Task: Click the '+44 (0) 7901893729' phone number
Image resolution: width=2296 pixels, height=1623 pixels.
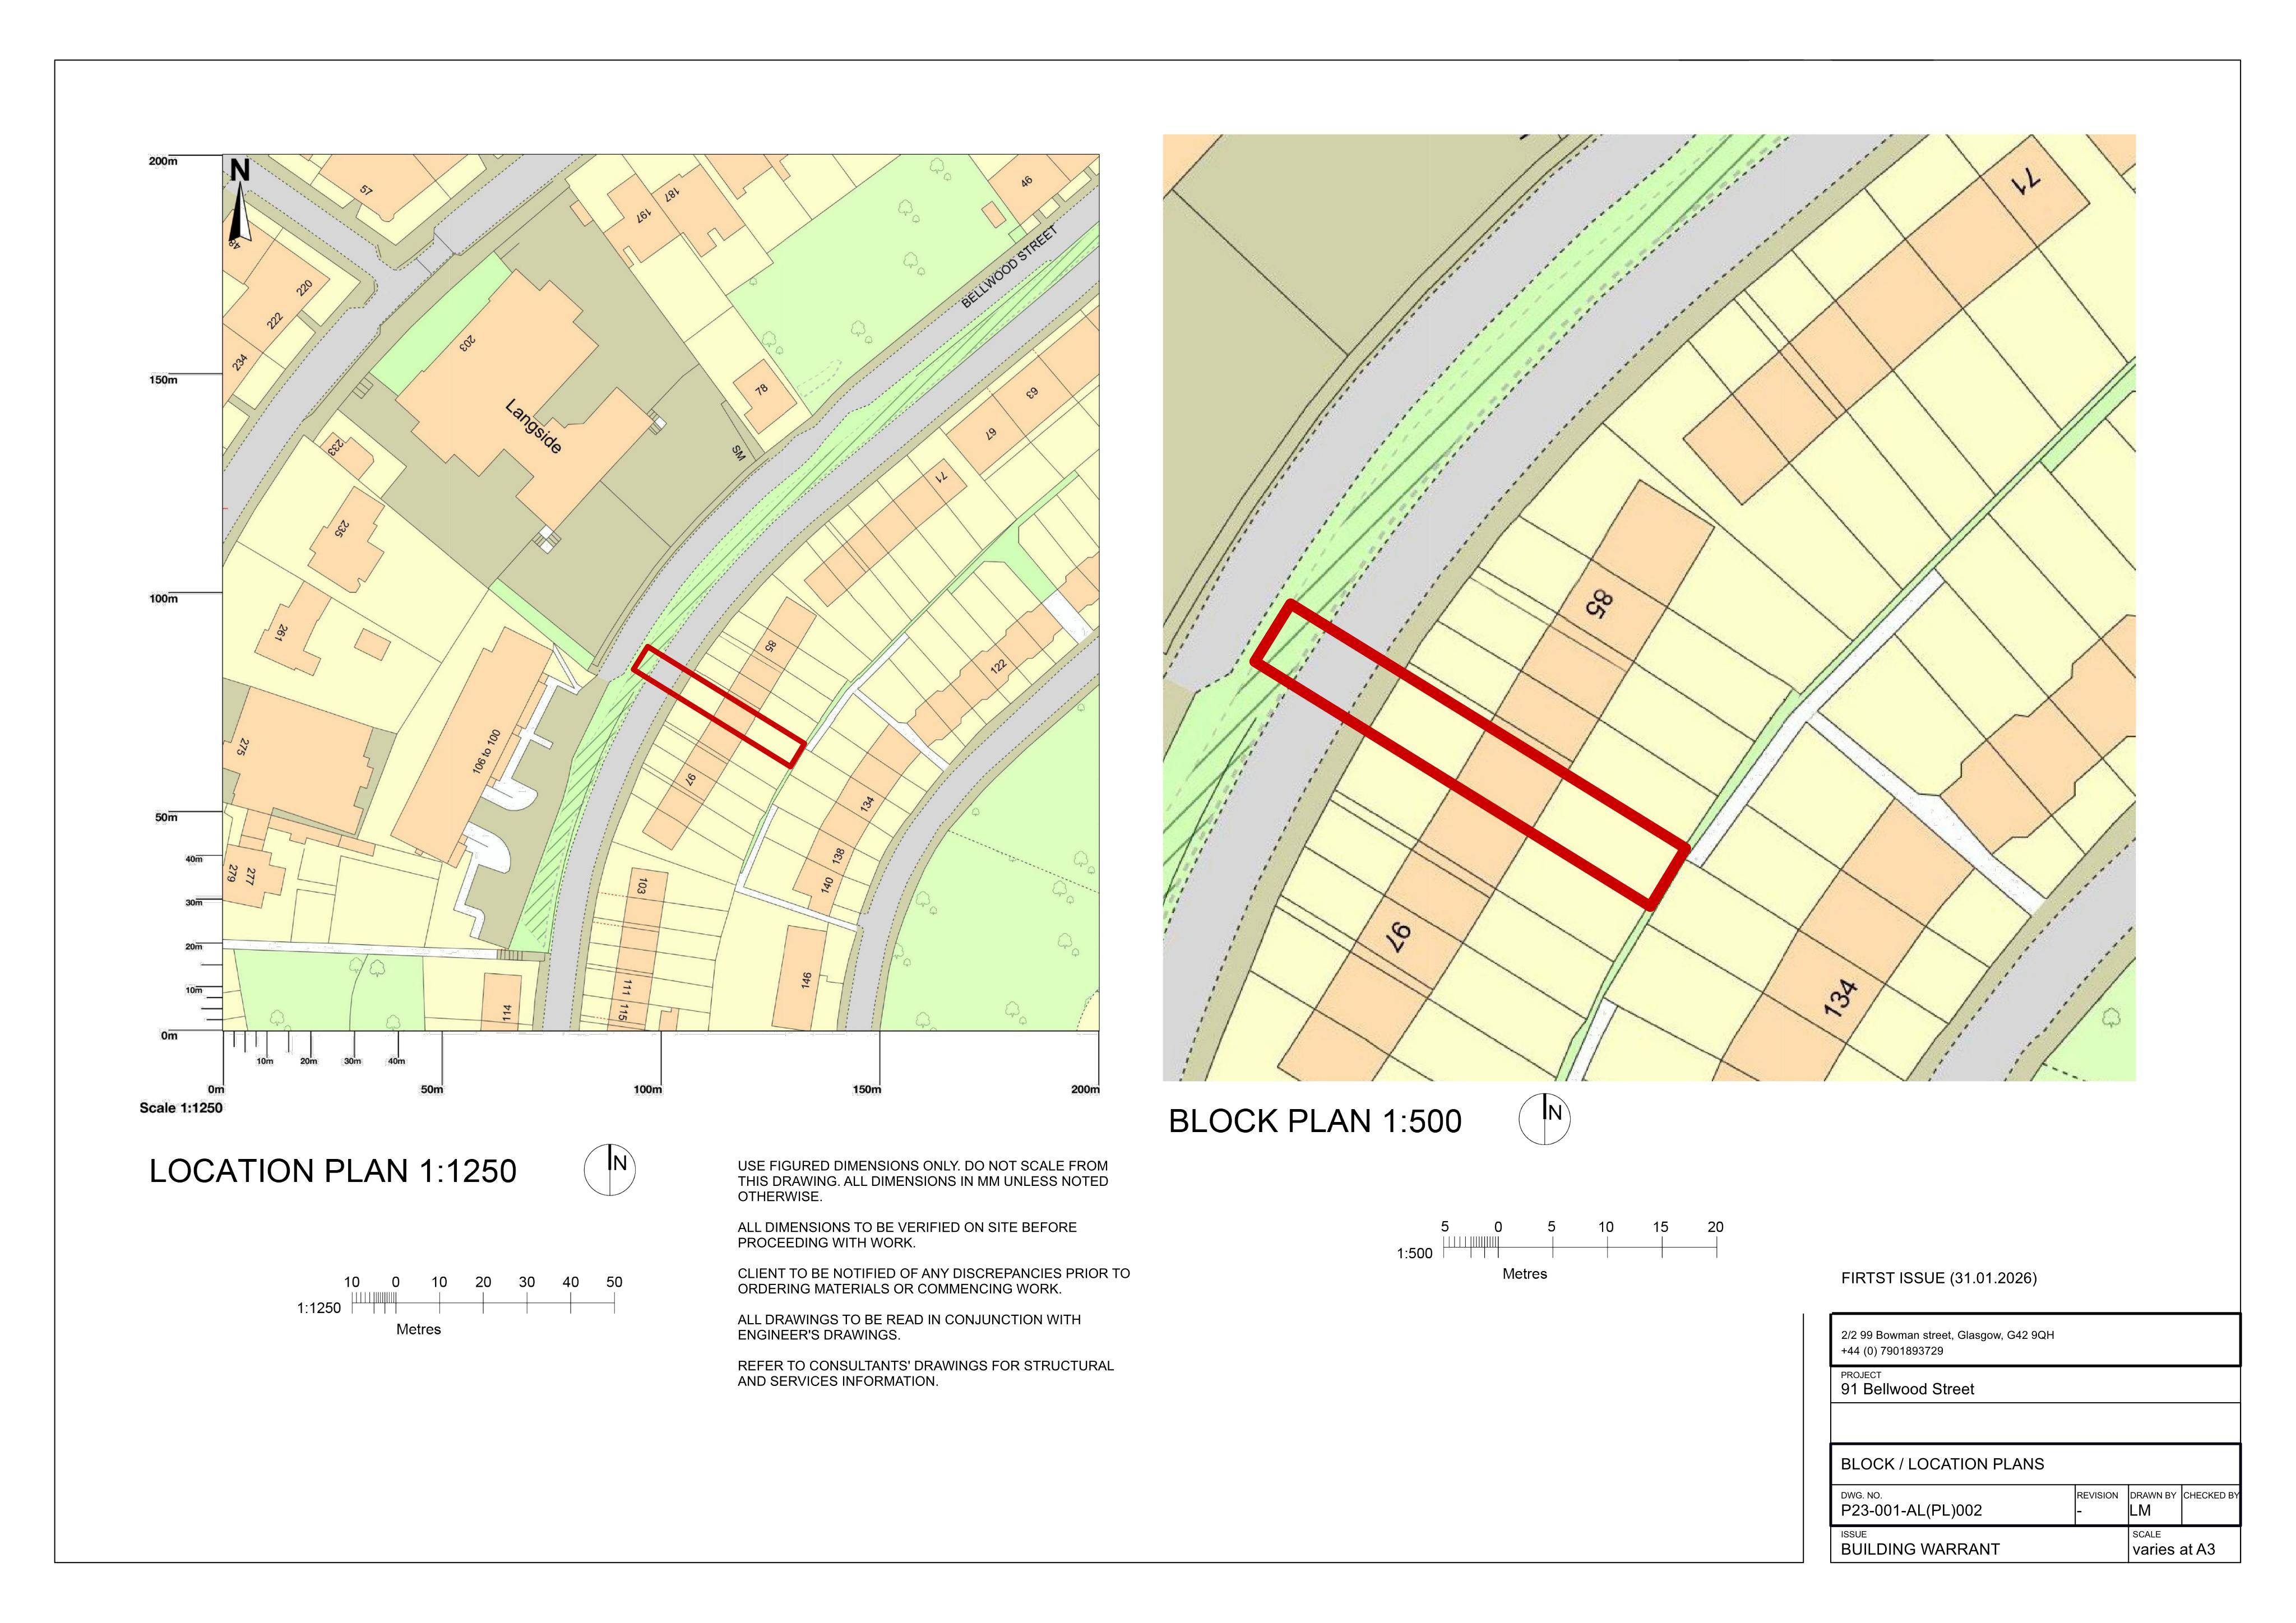Action: pyautogui.click(x=1892, y=1351)
